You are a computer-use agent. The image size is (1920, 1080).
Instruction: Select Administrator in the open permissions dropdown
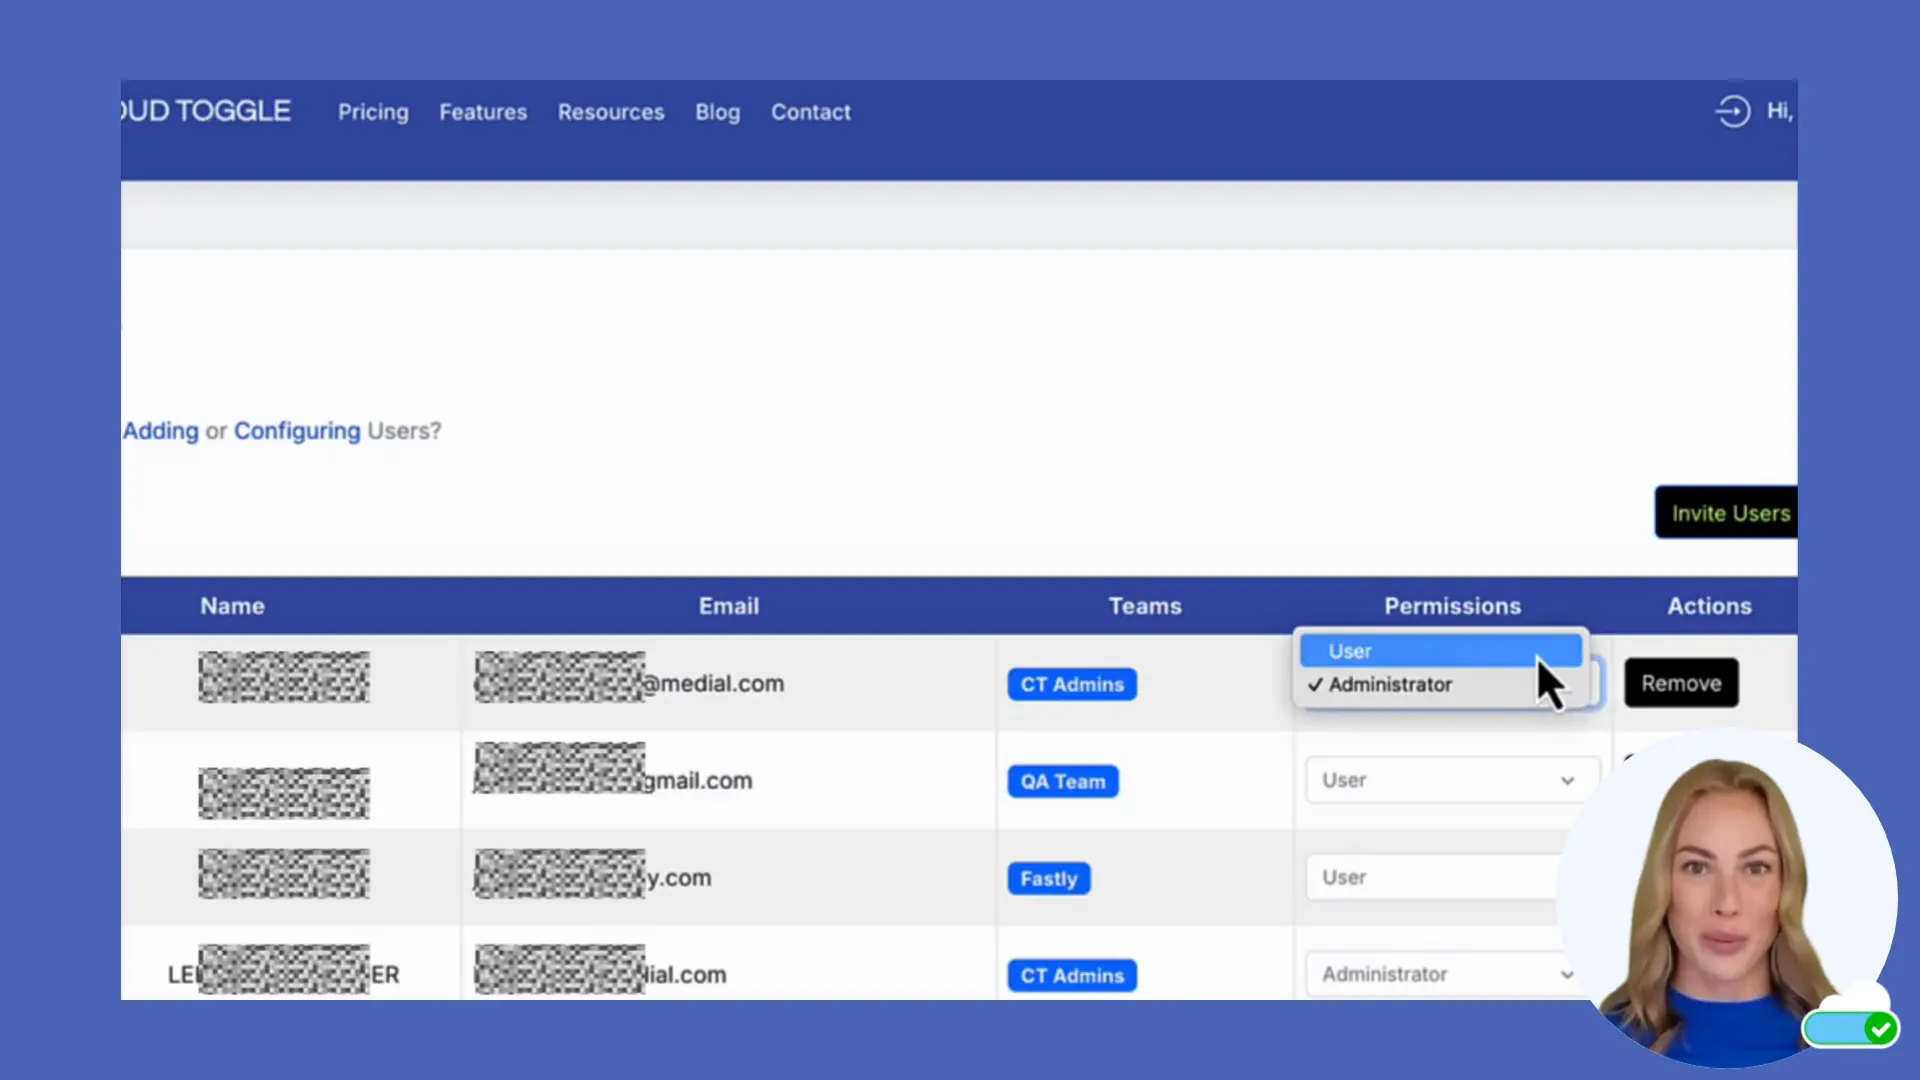tap(1390, 684)
